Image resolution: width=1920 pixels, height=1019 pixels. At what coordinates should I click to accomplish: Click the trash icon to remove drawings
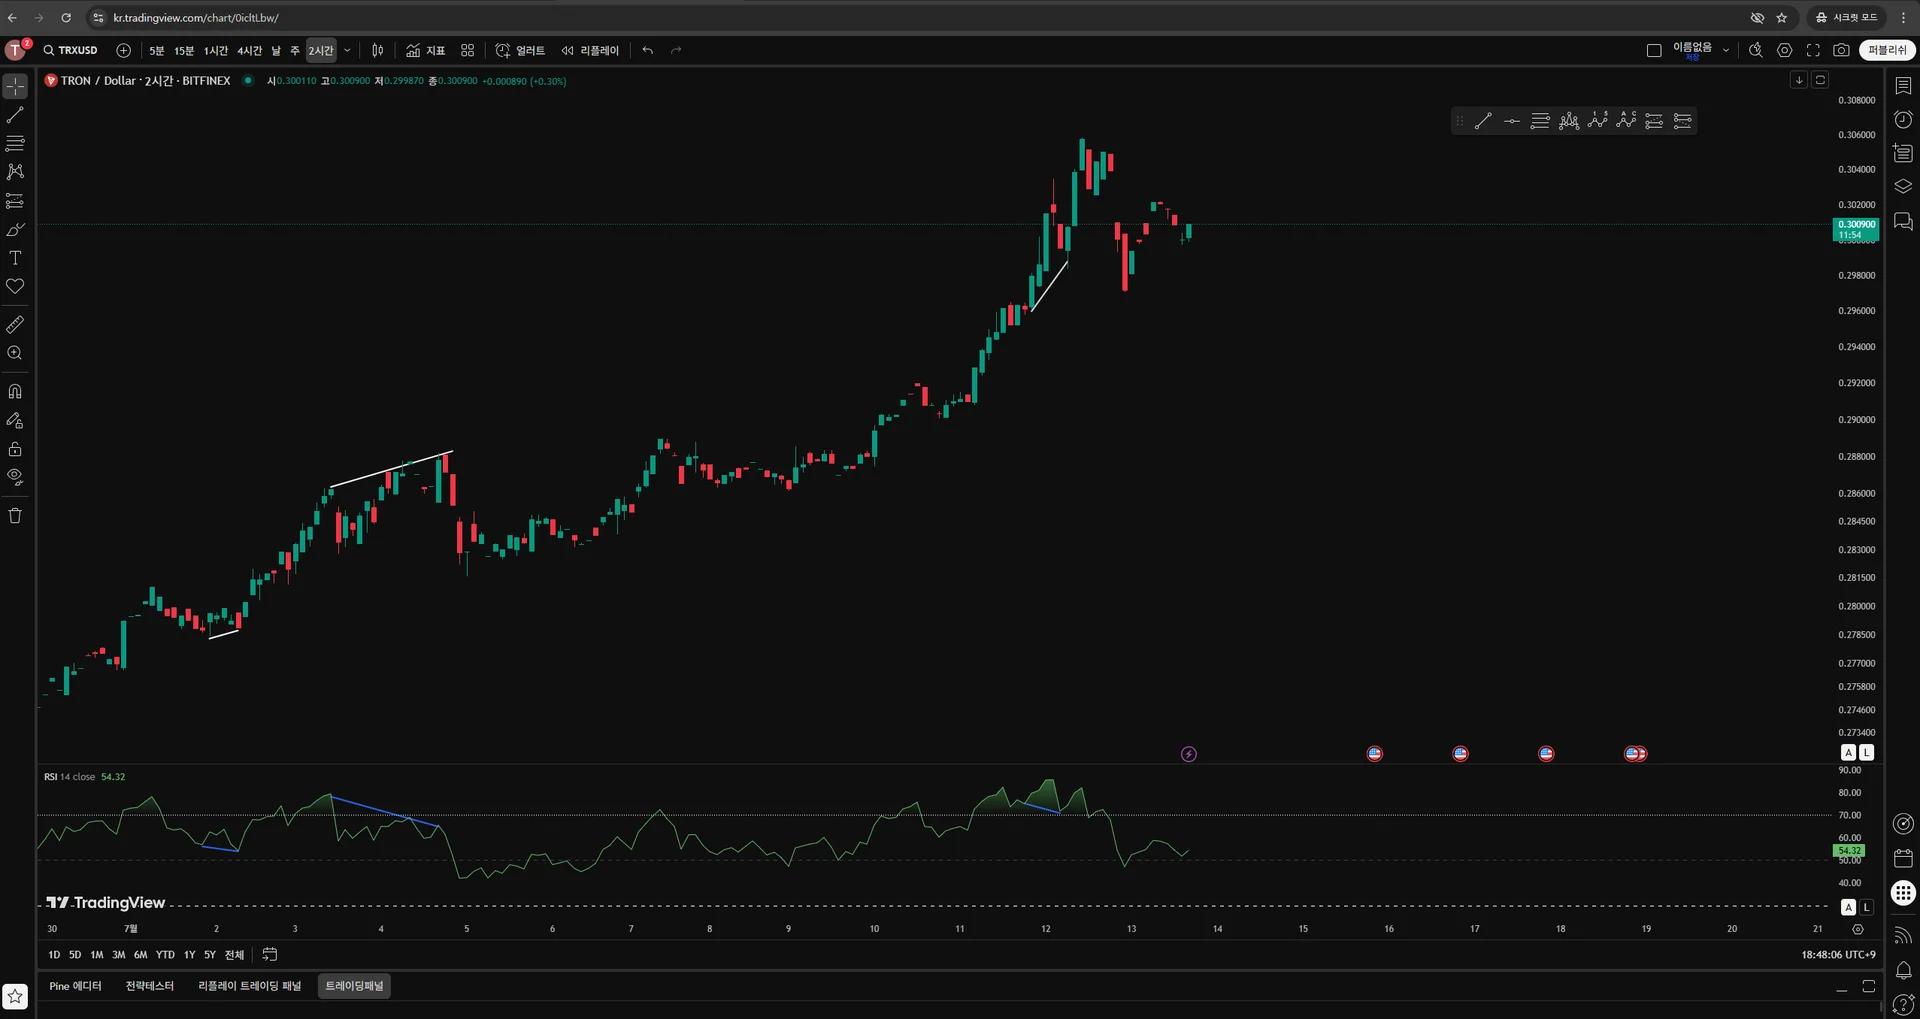point(15,516)
